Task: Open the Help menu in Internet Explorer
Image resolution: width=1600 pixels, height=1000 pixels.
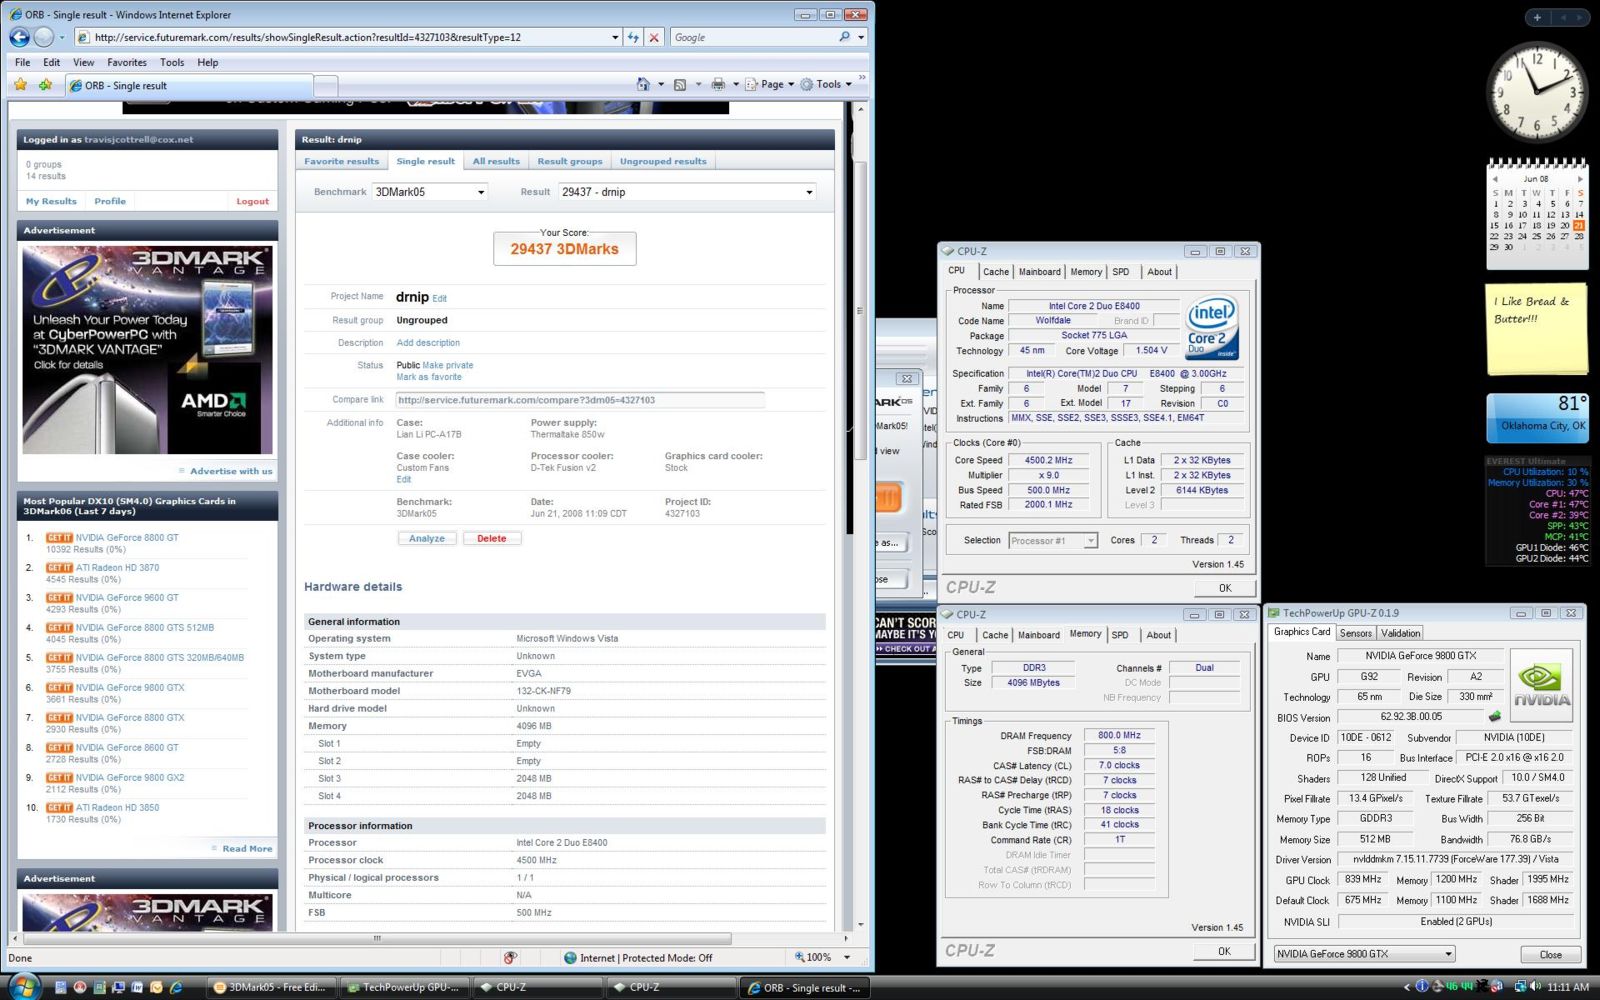Action: [208, 62]
